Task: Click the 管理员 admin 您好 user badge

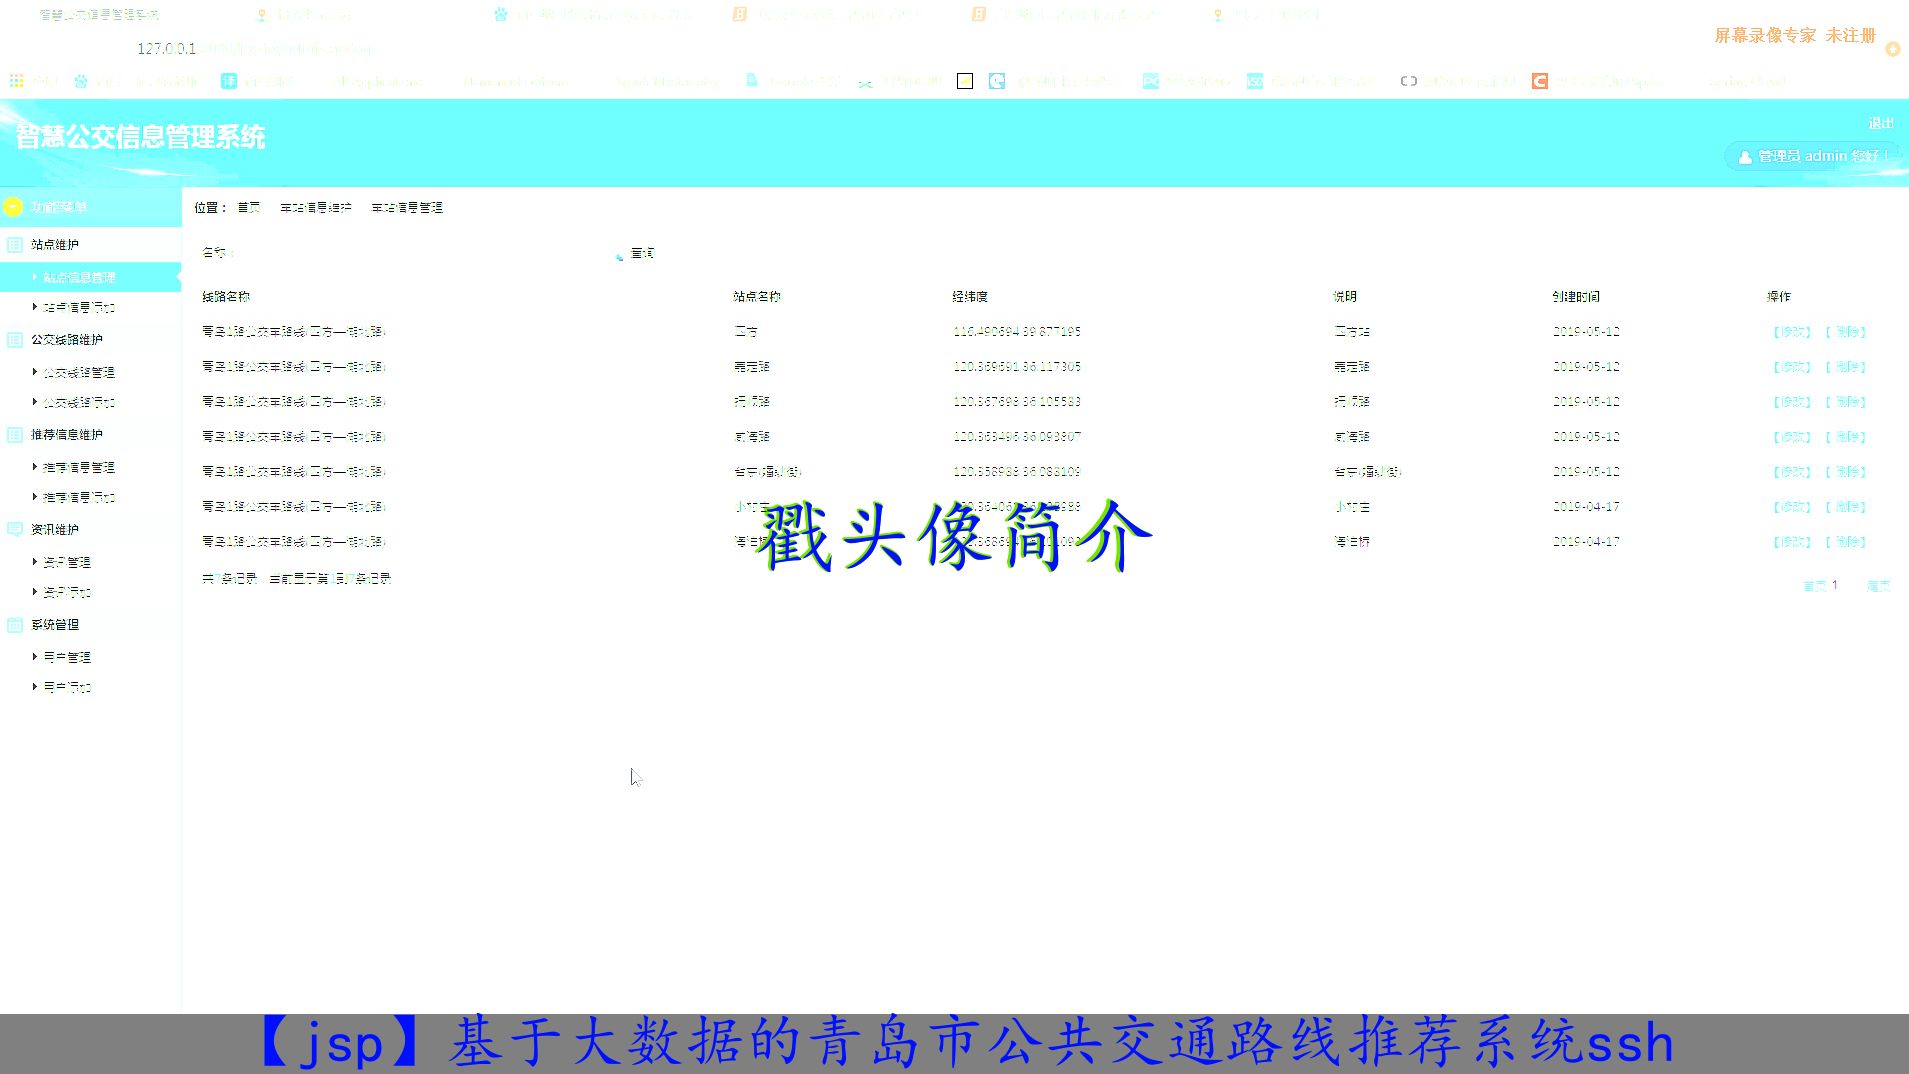Action: 1813,156
